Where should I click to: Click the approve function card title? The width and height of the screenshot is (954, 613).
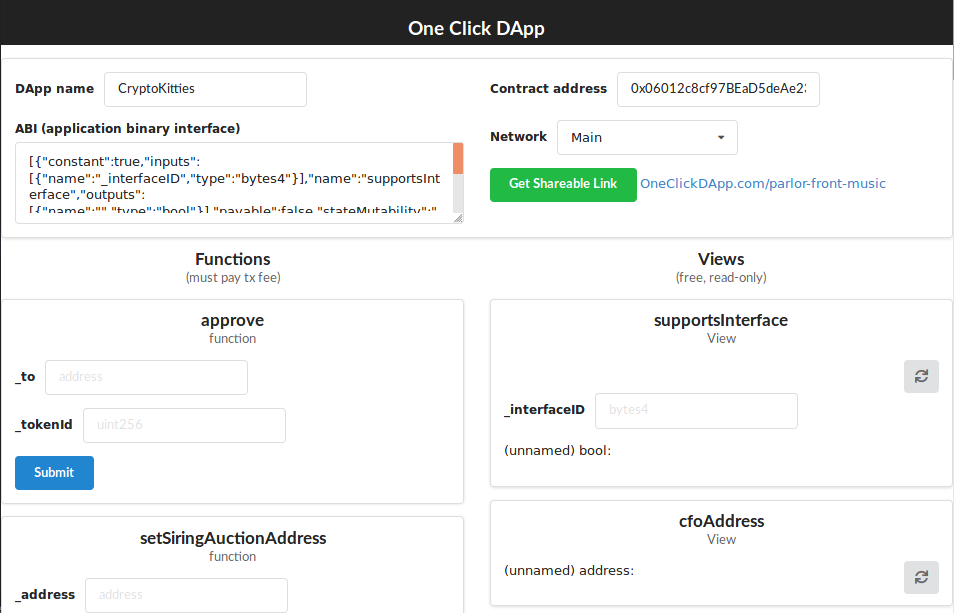[x=232, y=321]
